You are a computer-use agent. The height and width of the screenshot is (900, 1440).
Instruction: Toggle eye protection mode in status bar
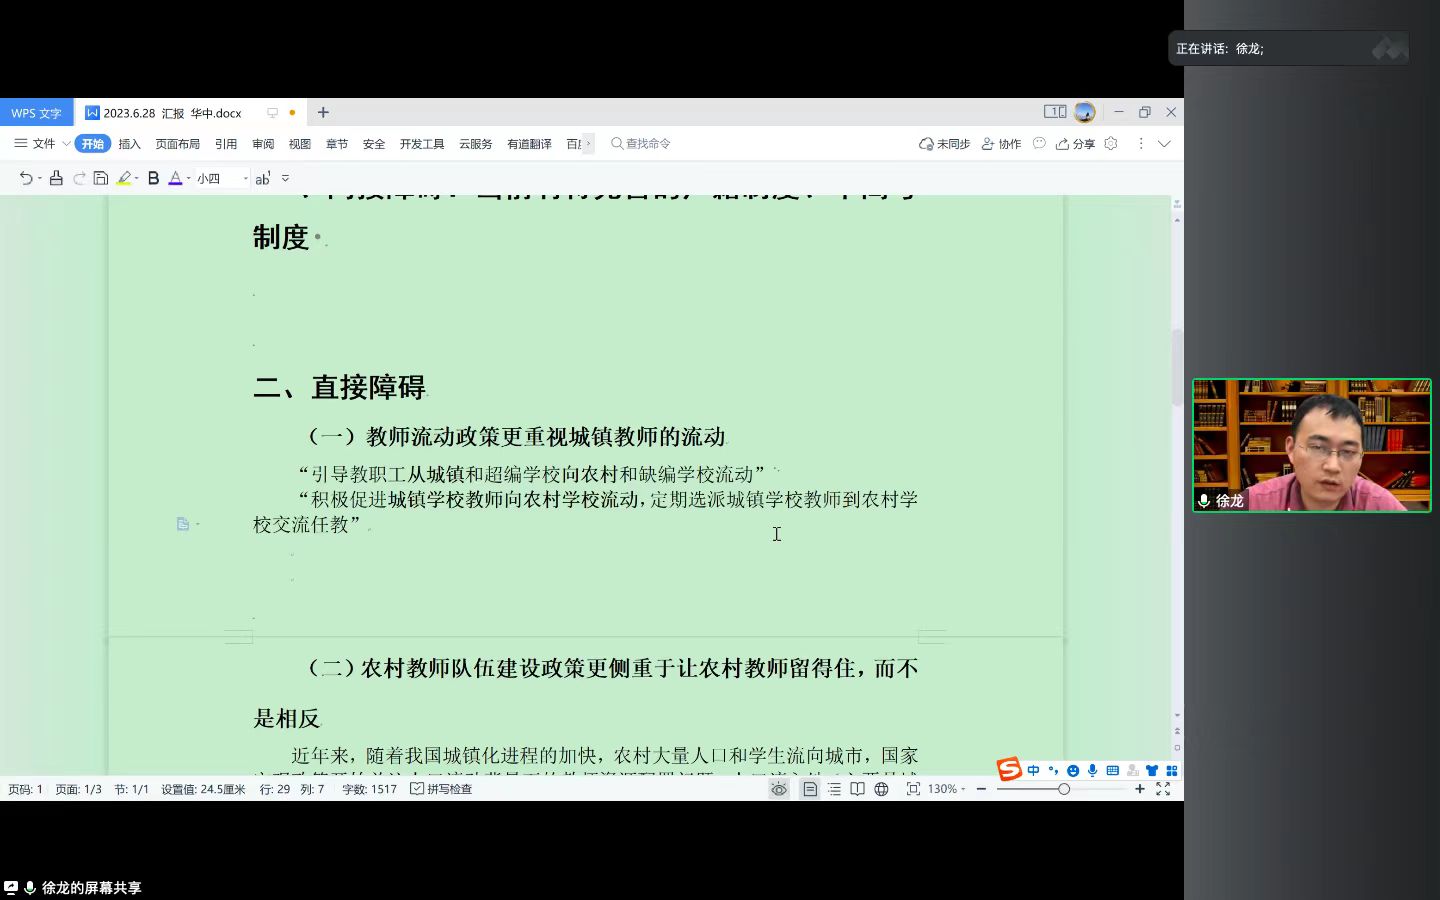pyautogui.click(x=779, y=789)
